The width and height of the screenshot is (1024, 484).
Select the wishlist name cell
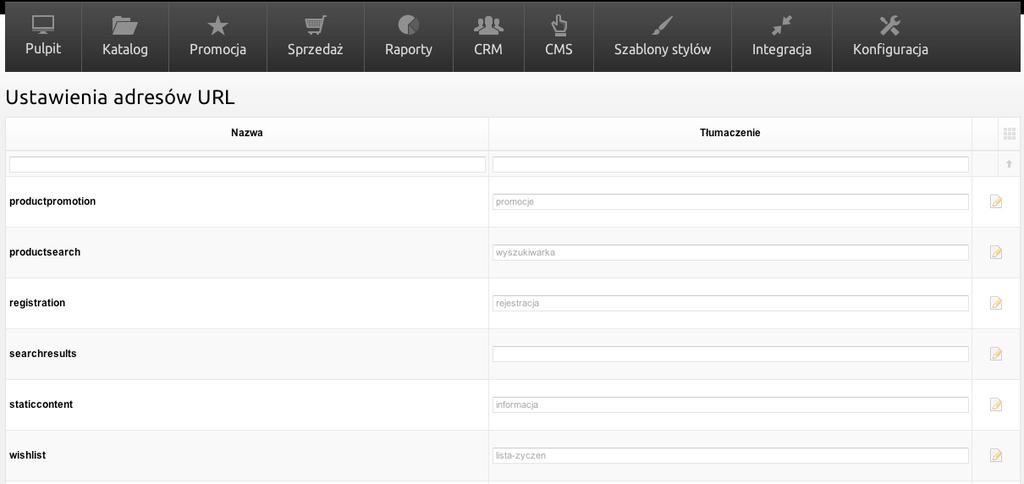tap(247, 455)
